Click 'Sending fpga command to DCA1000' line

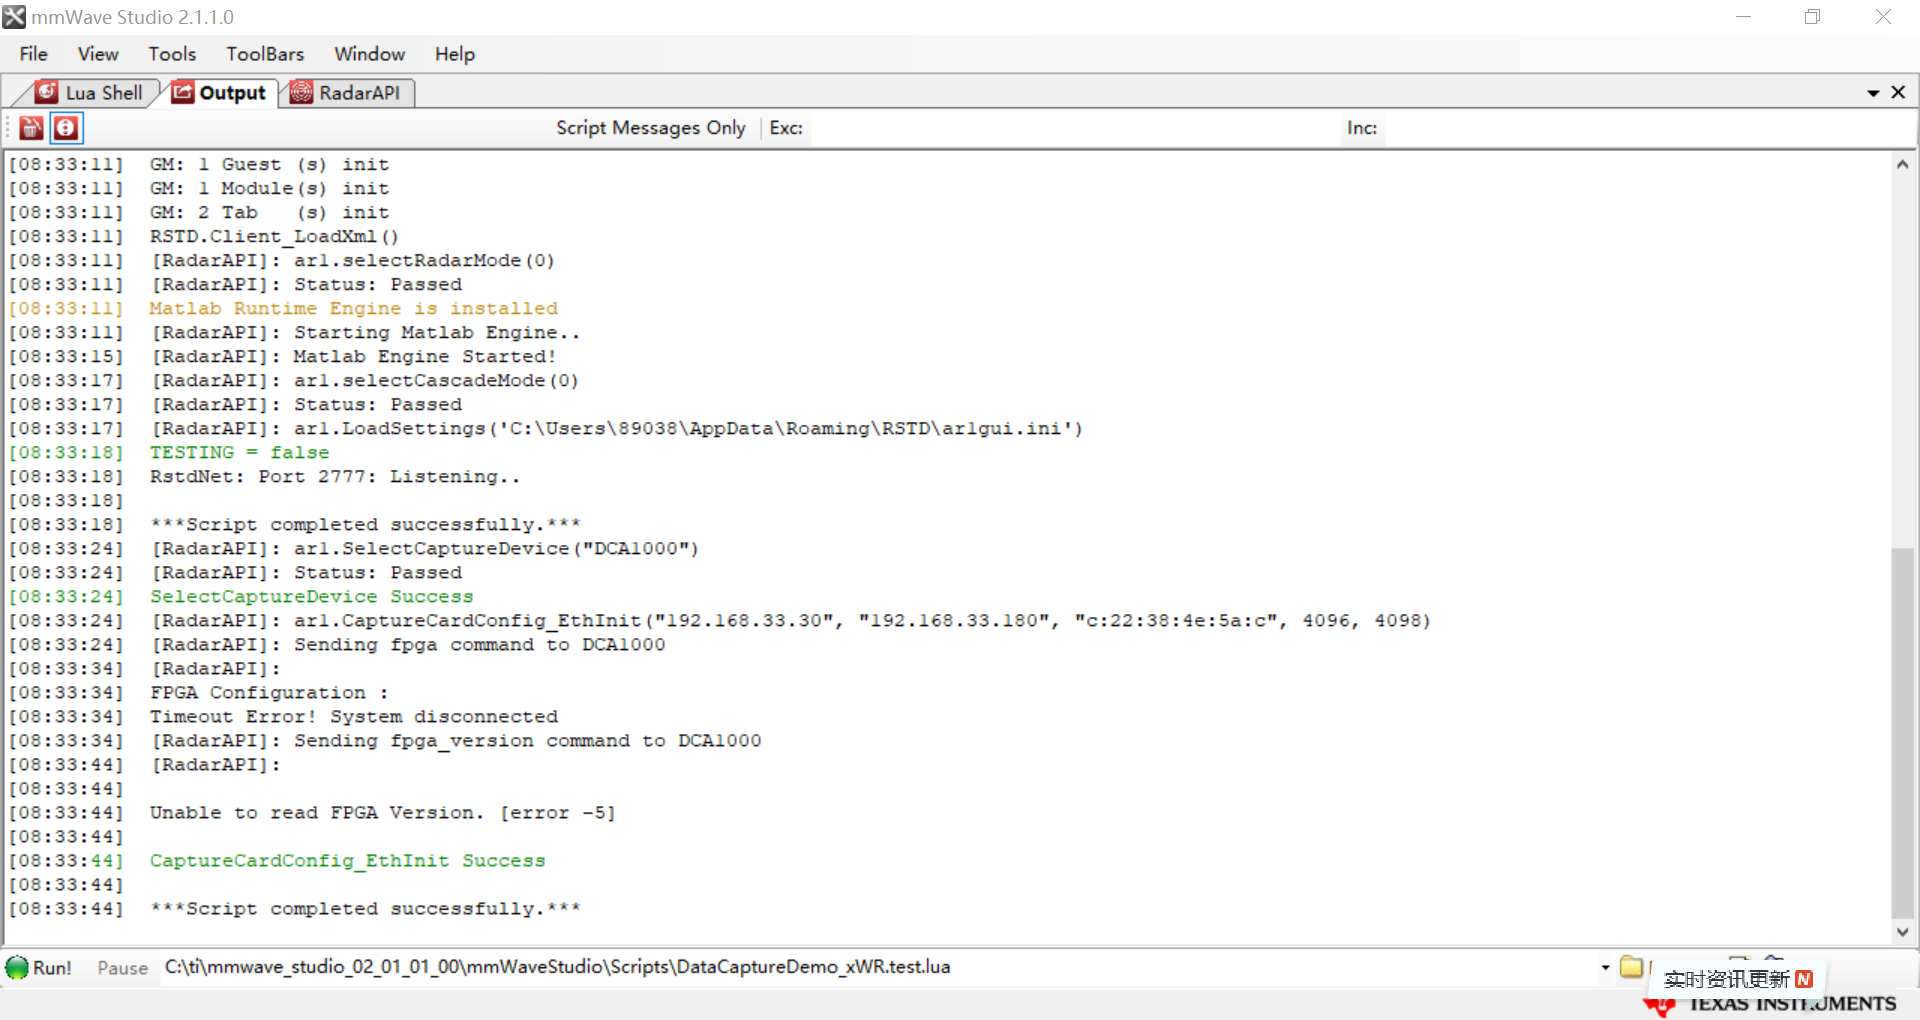[407, 645]
